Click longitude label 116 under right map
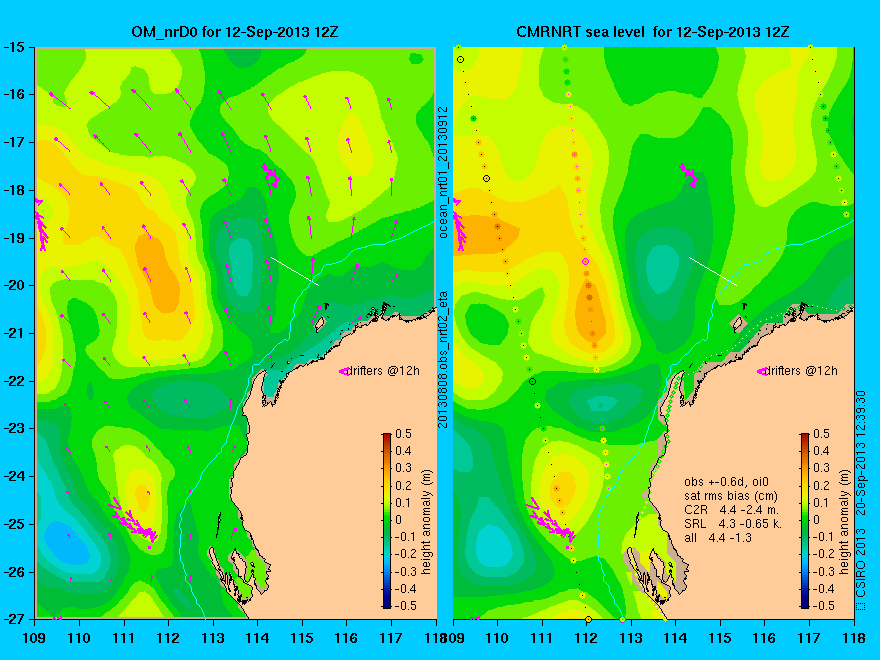 pyautogui.click(x=764, y=638)
